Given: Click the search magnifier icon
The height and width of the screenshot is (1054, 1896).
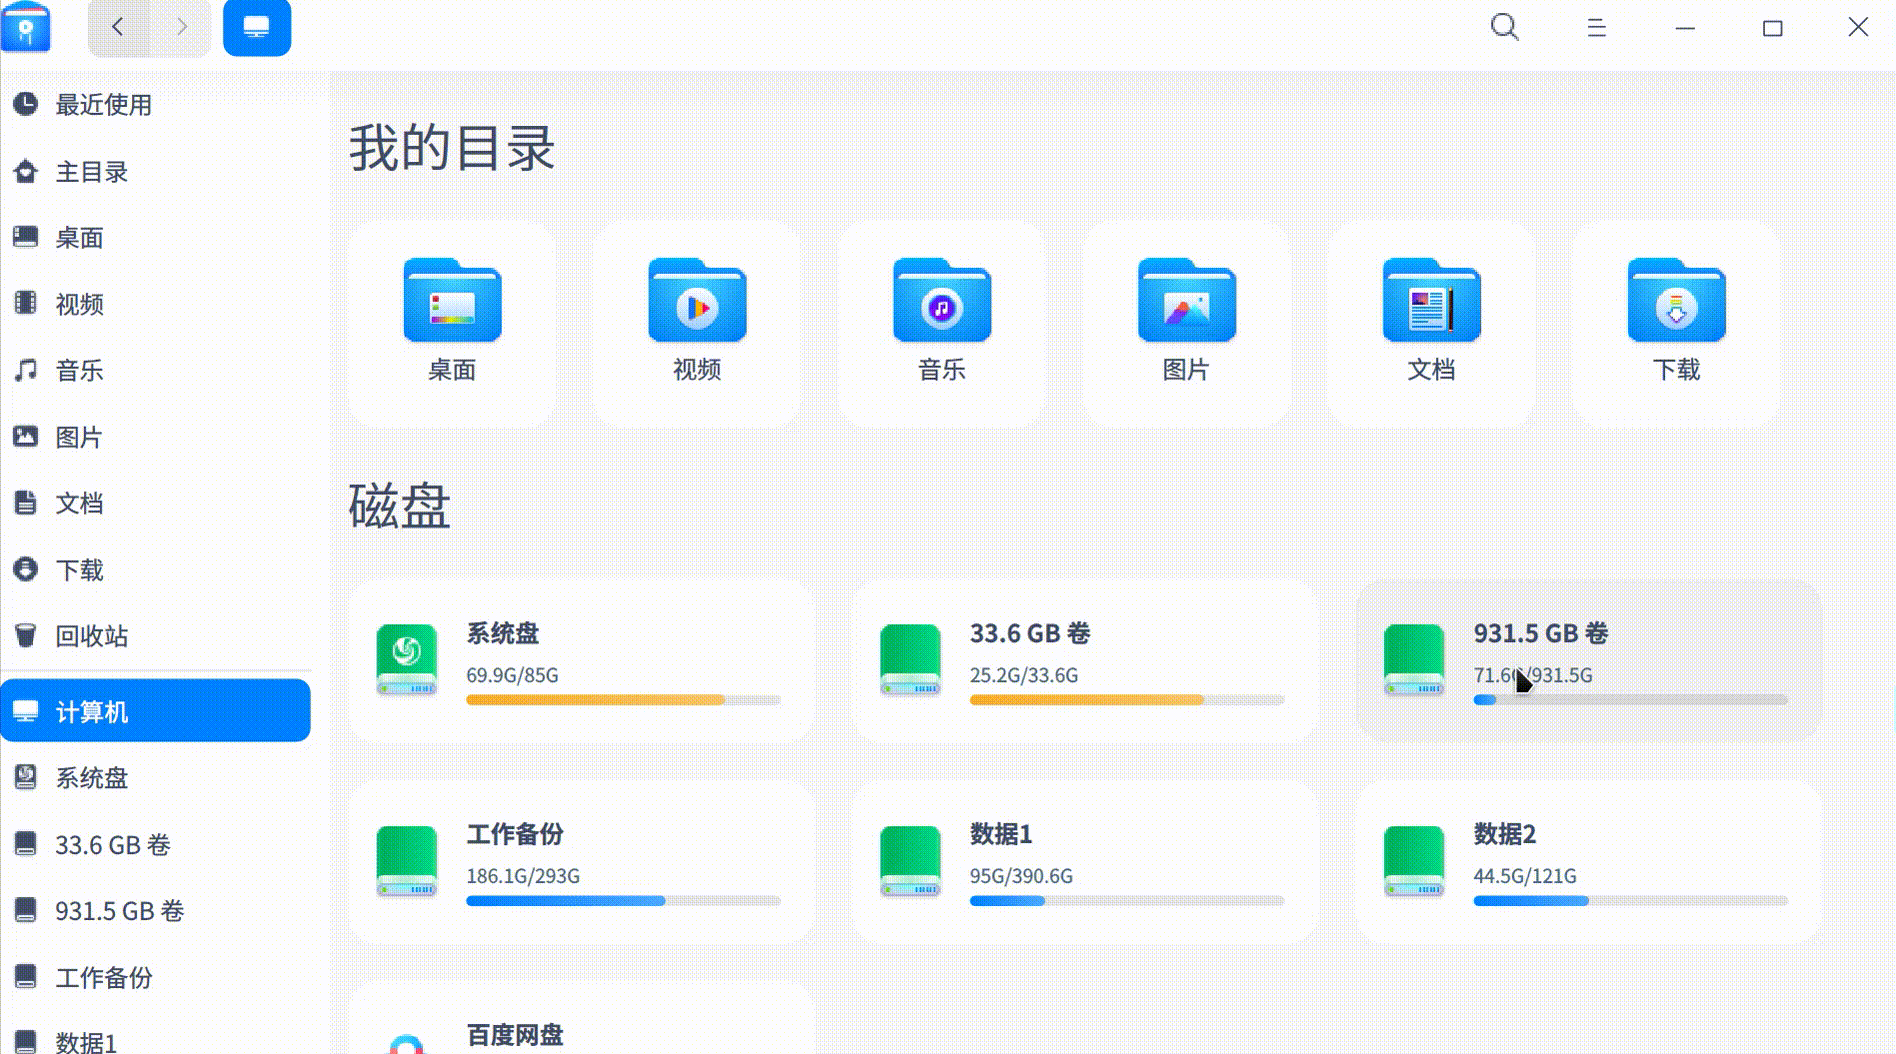Looking at the screenshot, I should (1504, 28).
